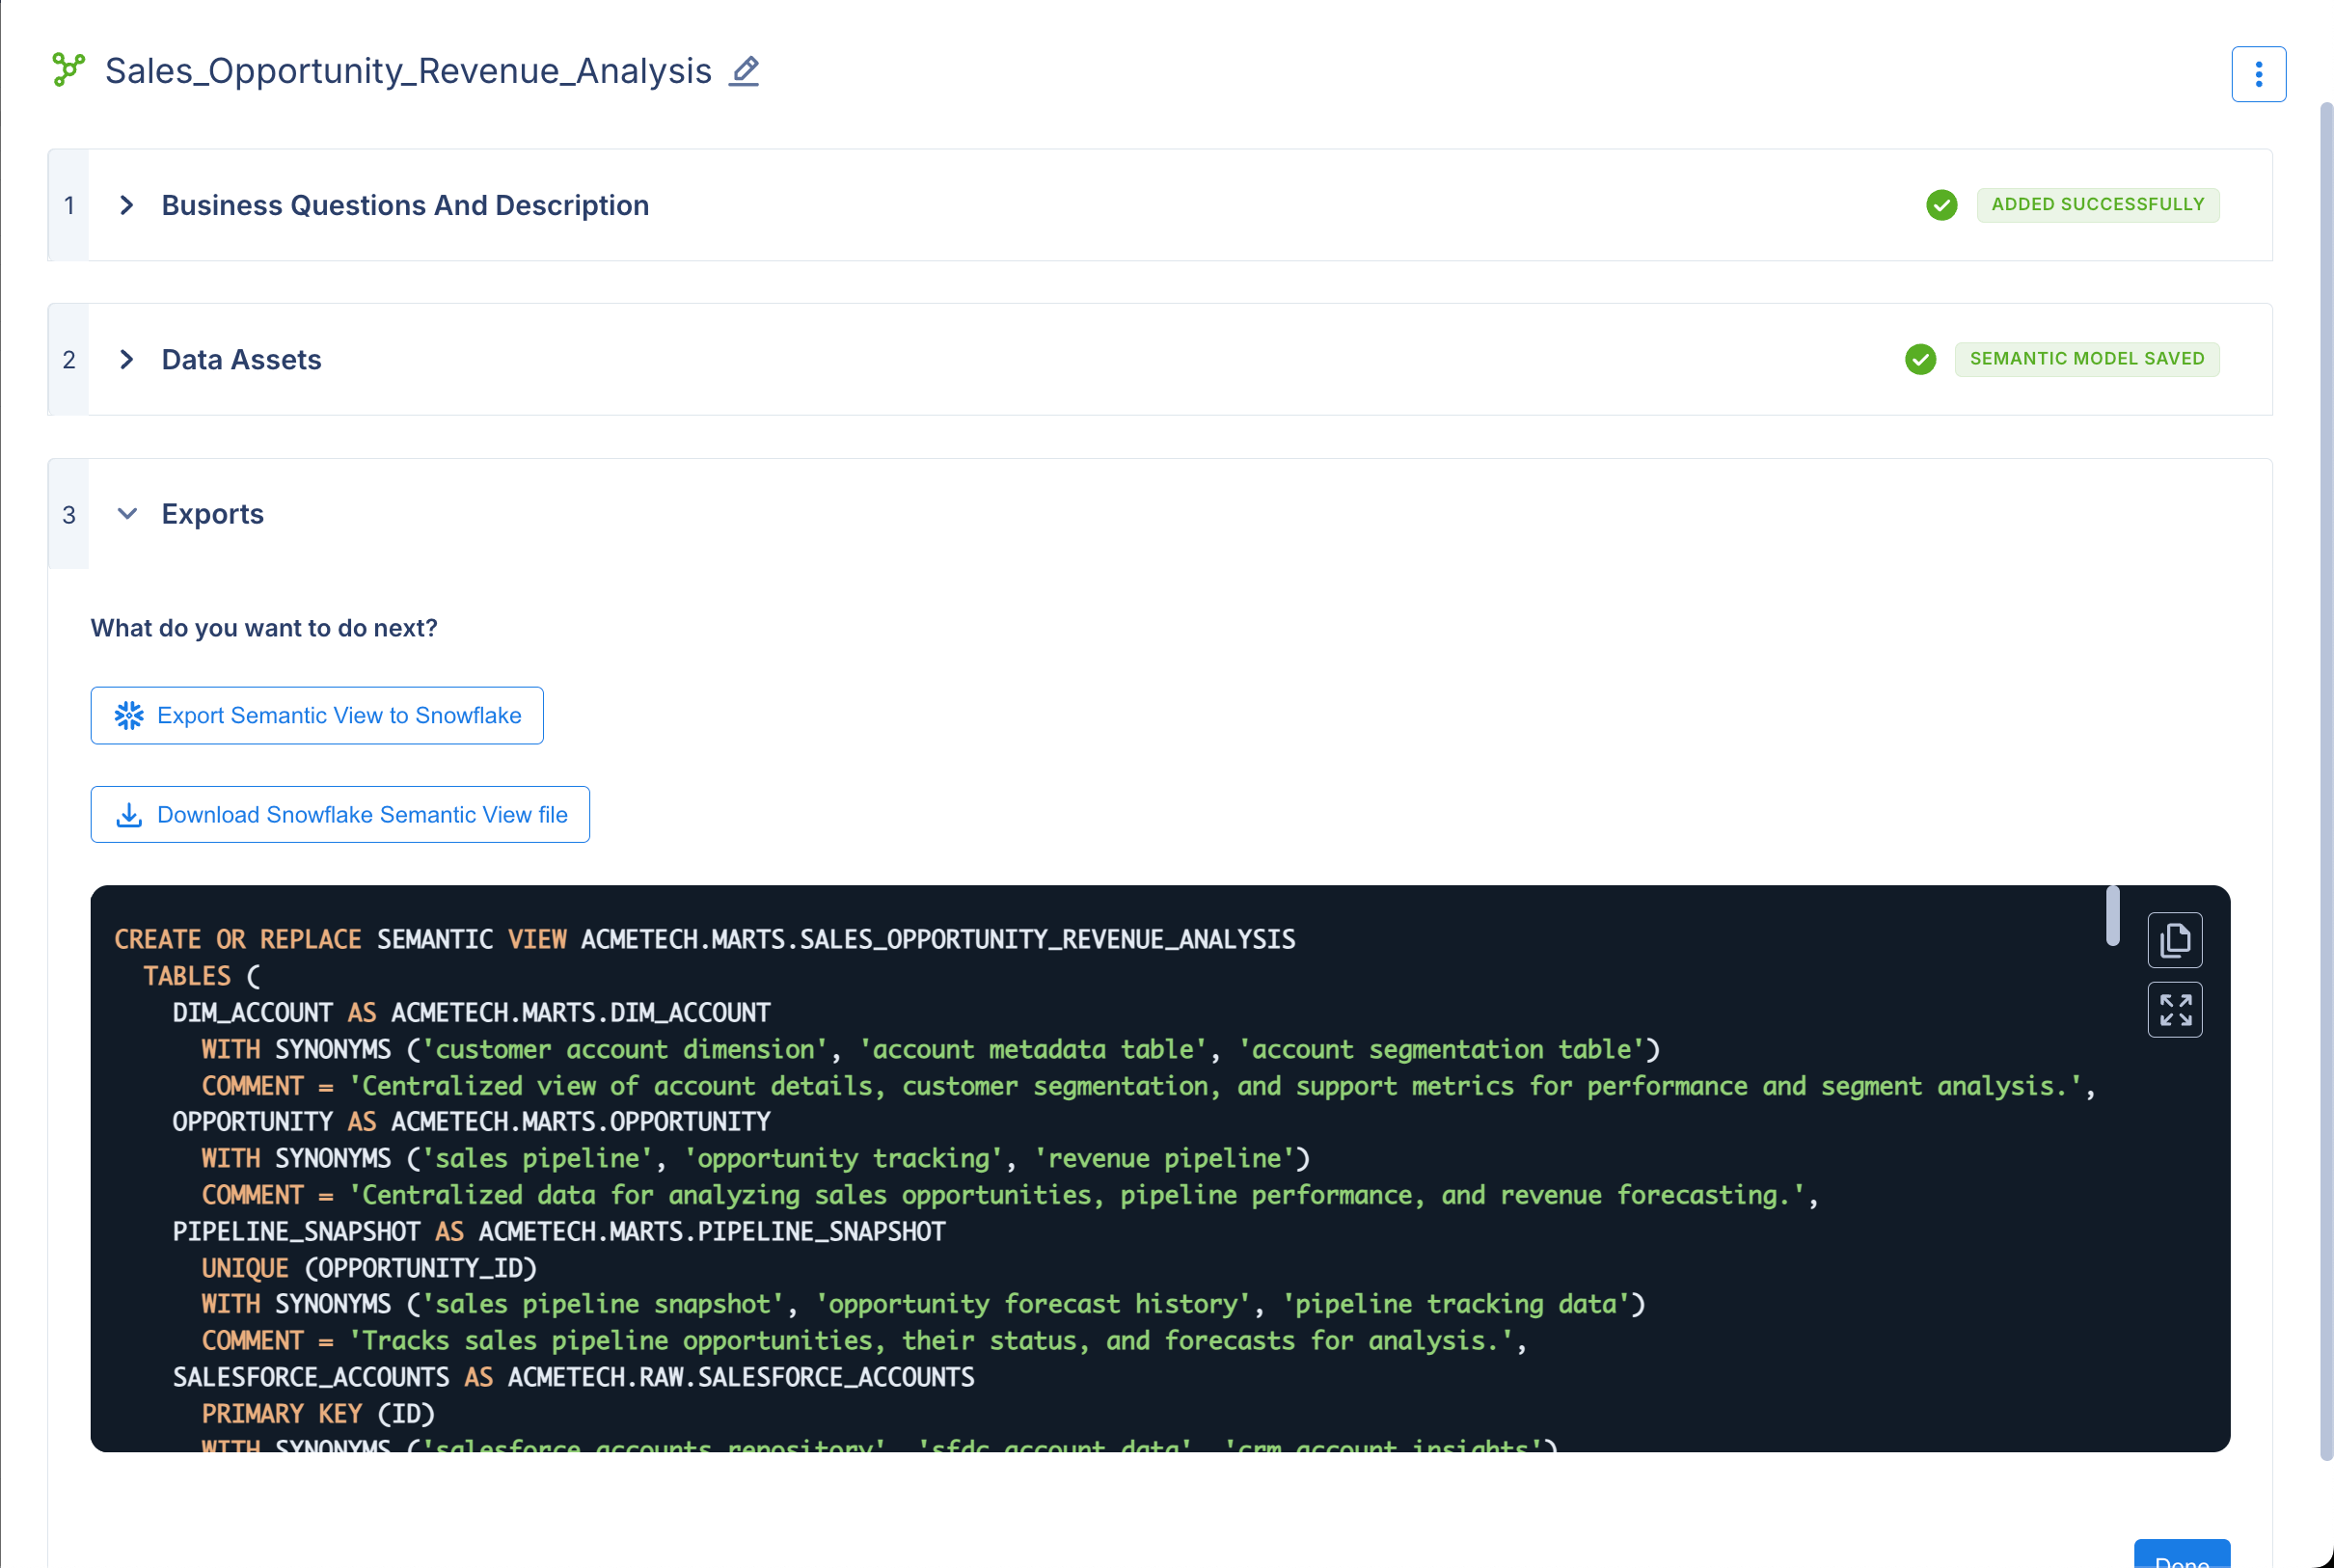
Task: Expand code block to fullscreen
Action: point(2174,1010)
